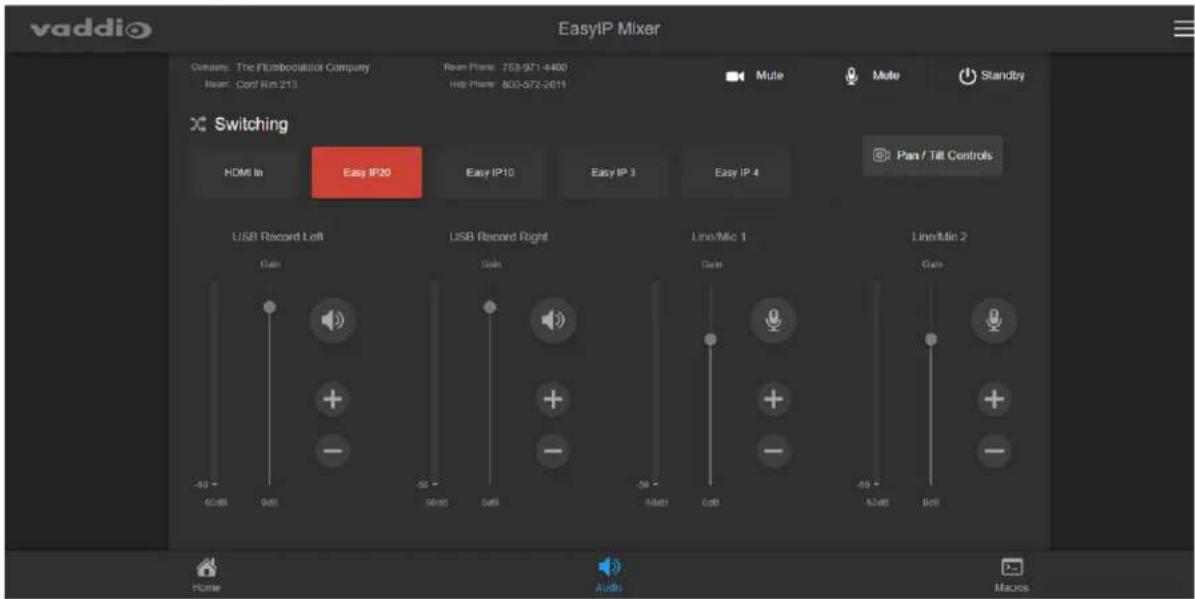Switch to HDMI In source
Image resolution: width=1195 pixels, height=599 pixels.
(x=244, y=173)
